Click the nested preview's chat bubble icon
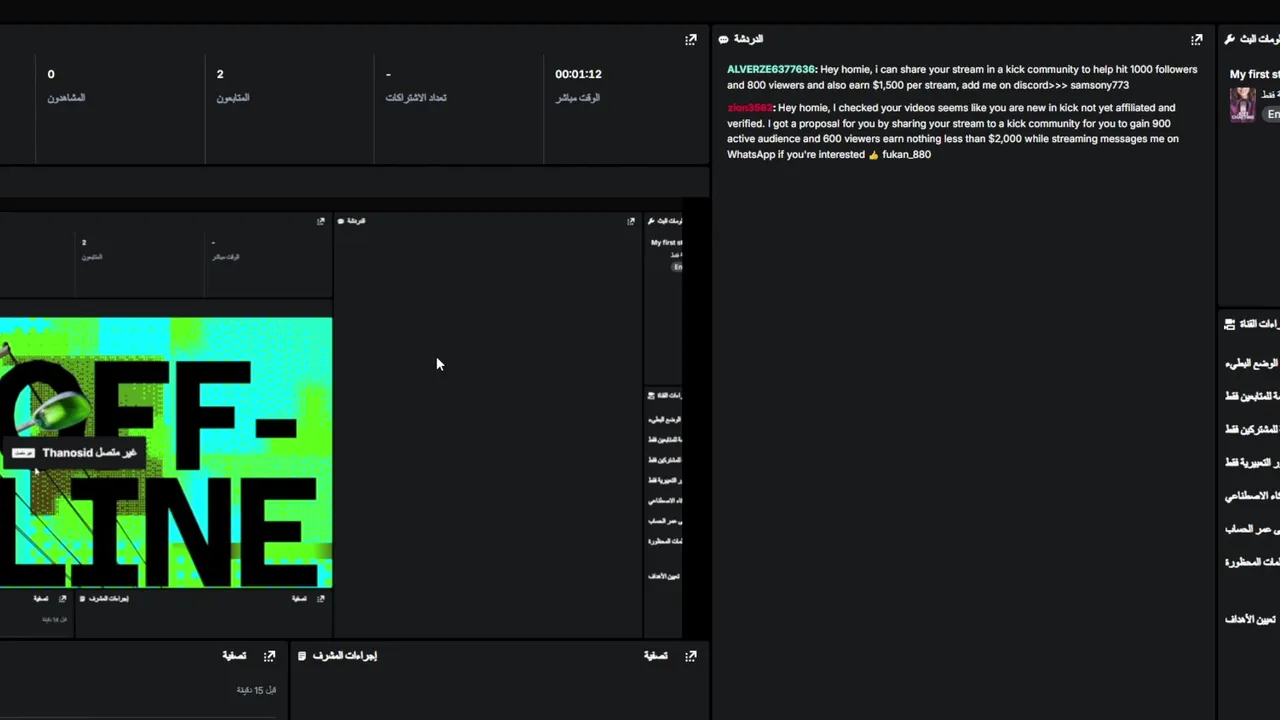 pyautogui.click(x=340, y=221)
